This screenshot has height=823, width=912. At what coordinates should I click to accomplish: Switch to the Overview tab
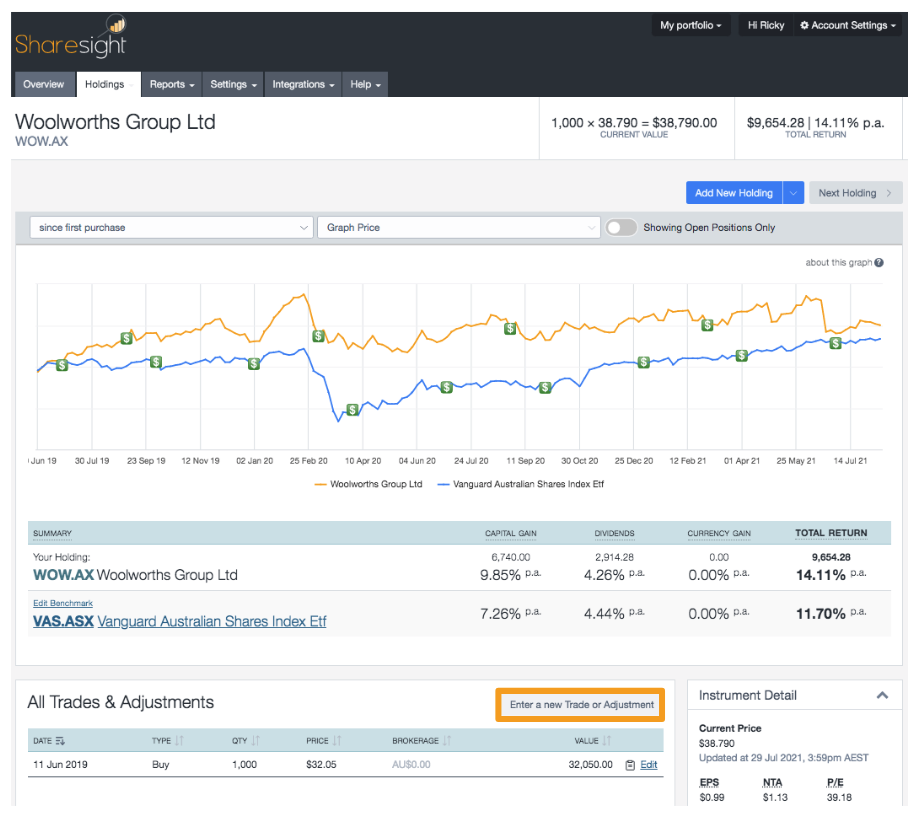click(44, 84)
